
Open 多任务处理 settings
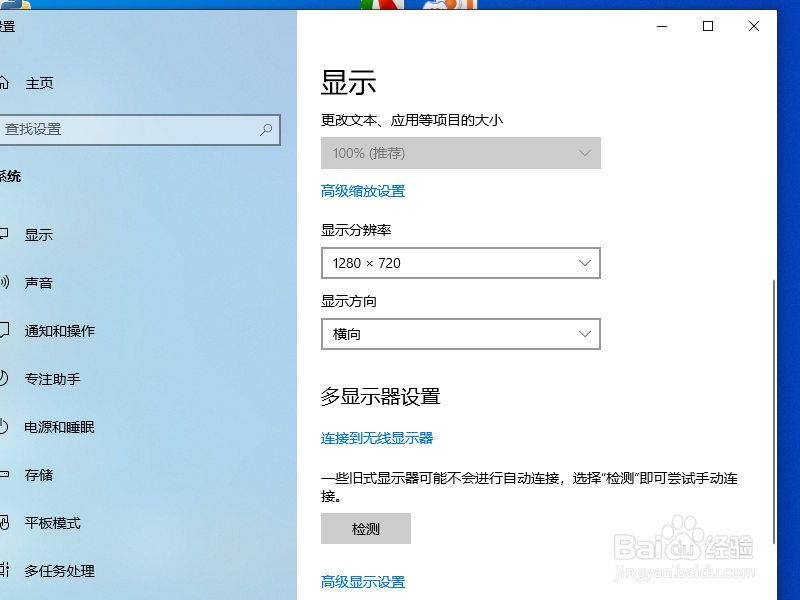pos(60,571)
